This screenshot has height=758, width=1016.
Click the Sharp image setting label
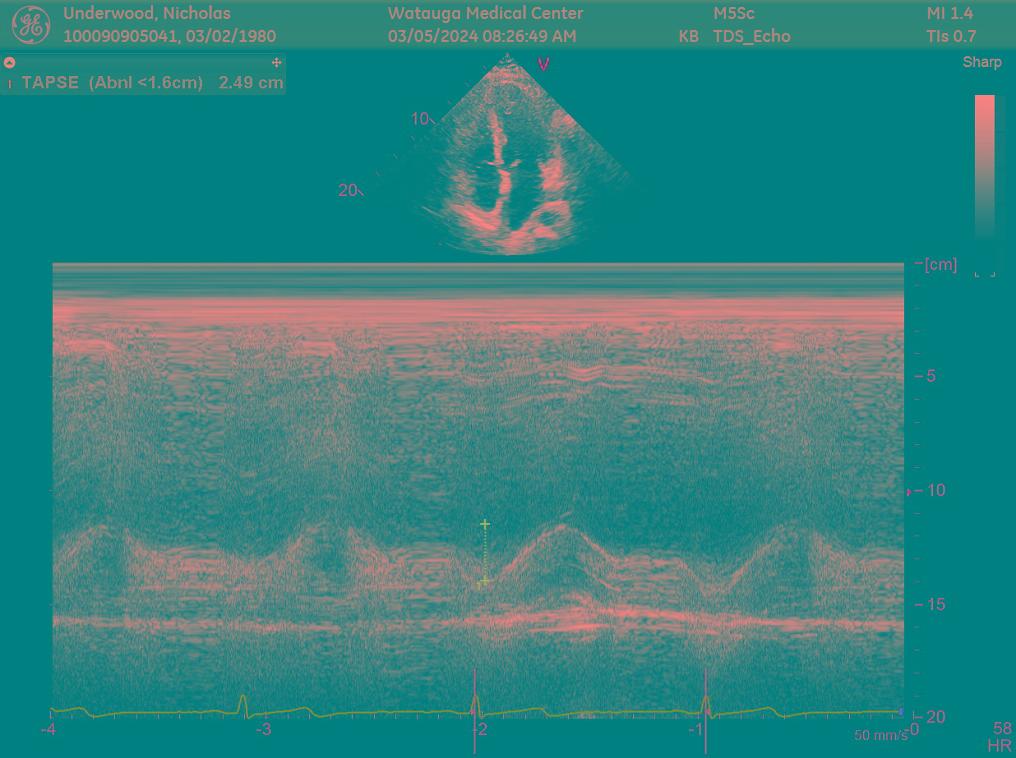tap(981, 62)
